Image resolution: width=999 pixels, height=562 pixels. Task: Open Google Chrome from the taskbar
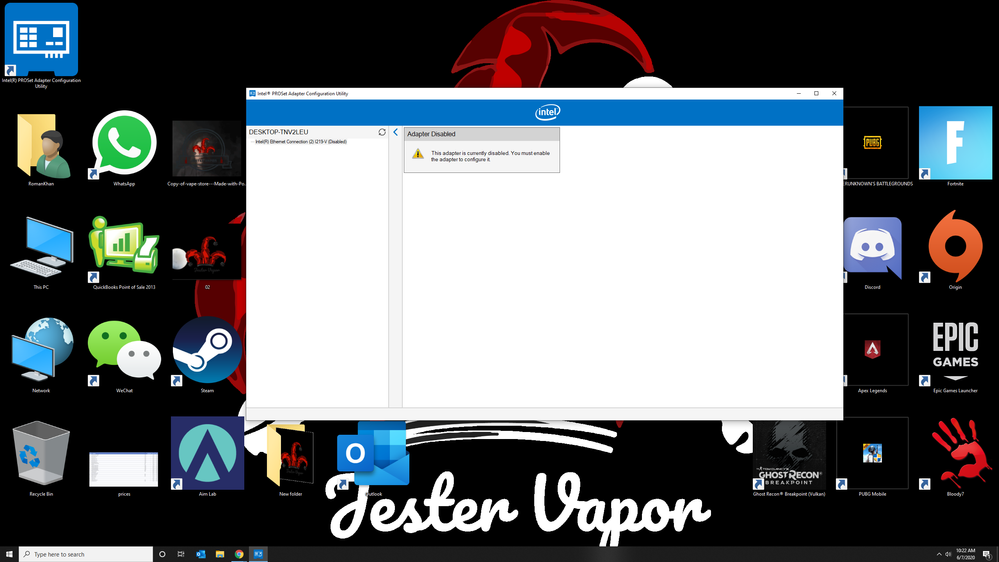[x=239, y=554]
